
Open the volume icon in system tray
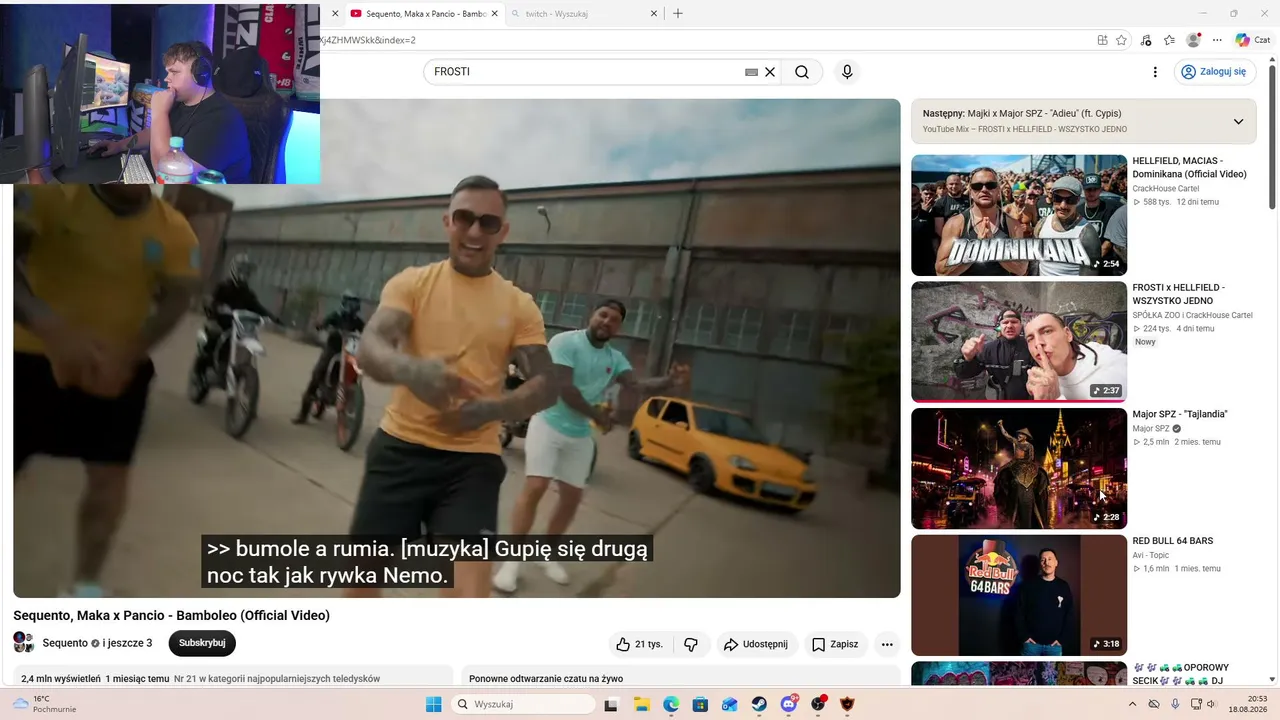coord(1211,704)
